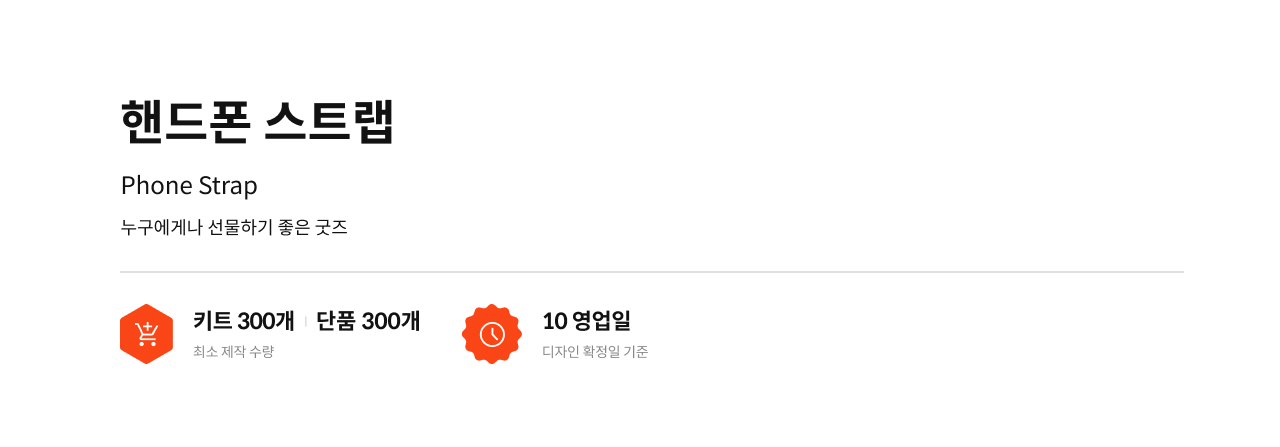Screen dimensions: 1280x447
Task: Select the word 스트랩 in the heading
Action: (330, 122)
